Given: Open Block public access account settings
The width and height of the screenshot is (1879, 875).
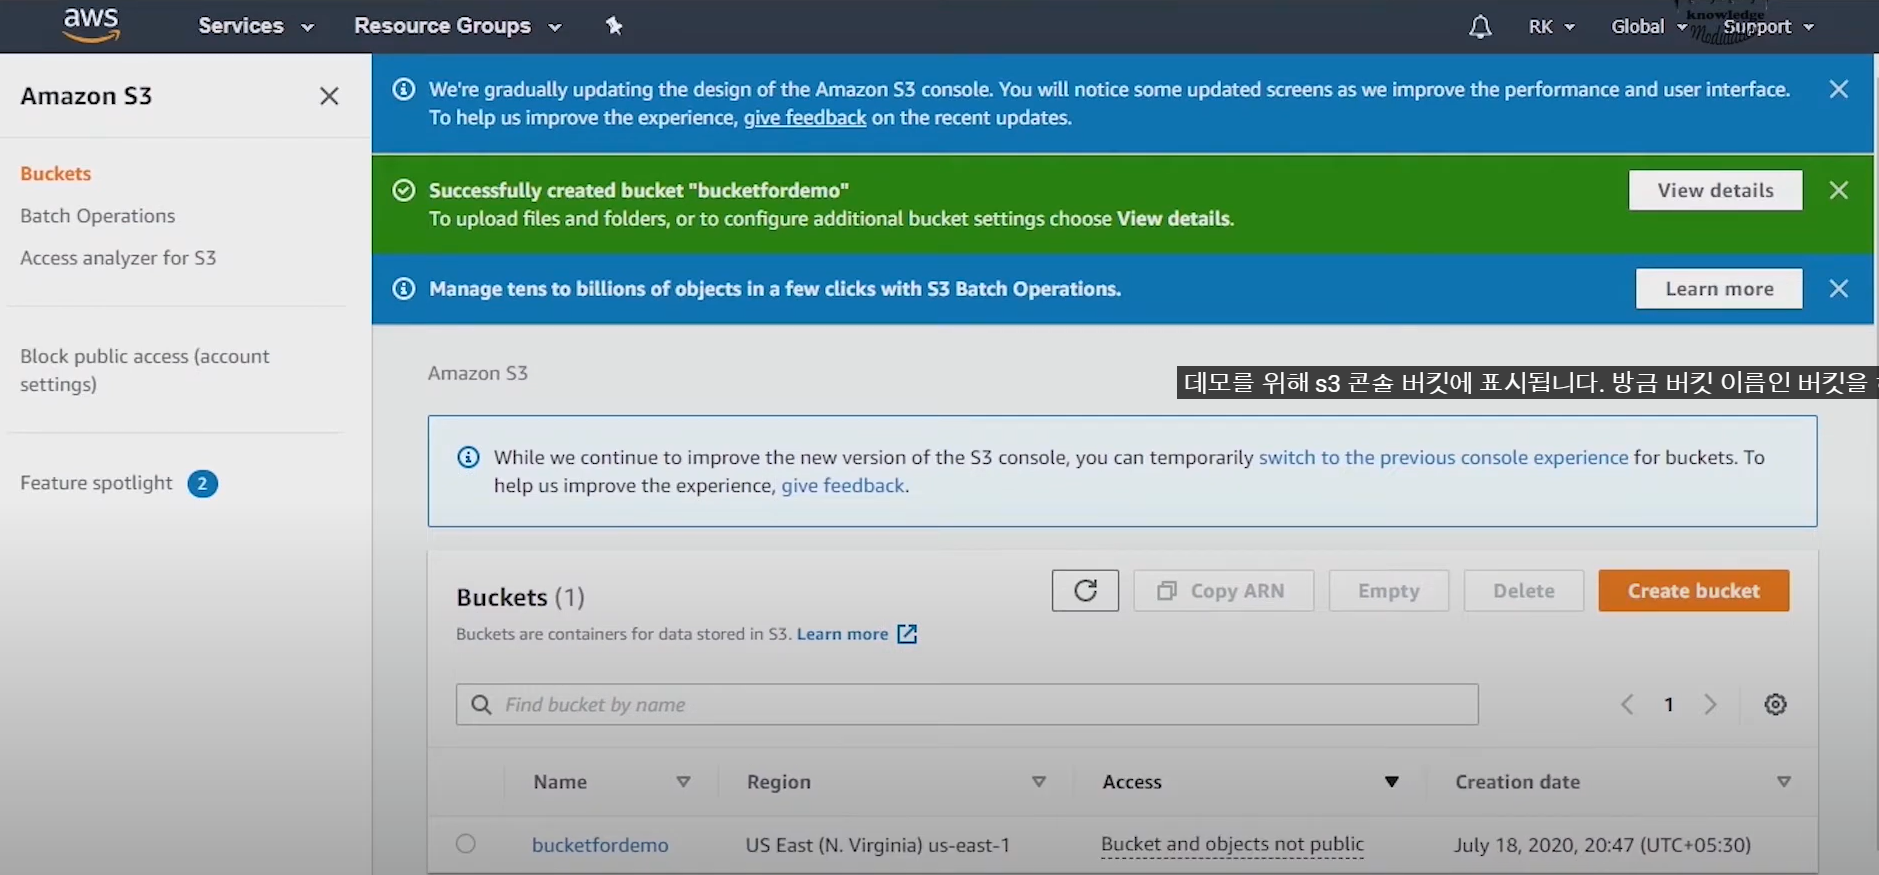Looking at the screenshot, I should coord(145,370).
